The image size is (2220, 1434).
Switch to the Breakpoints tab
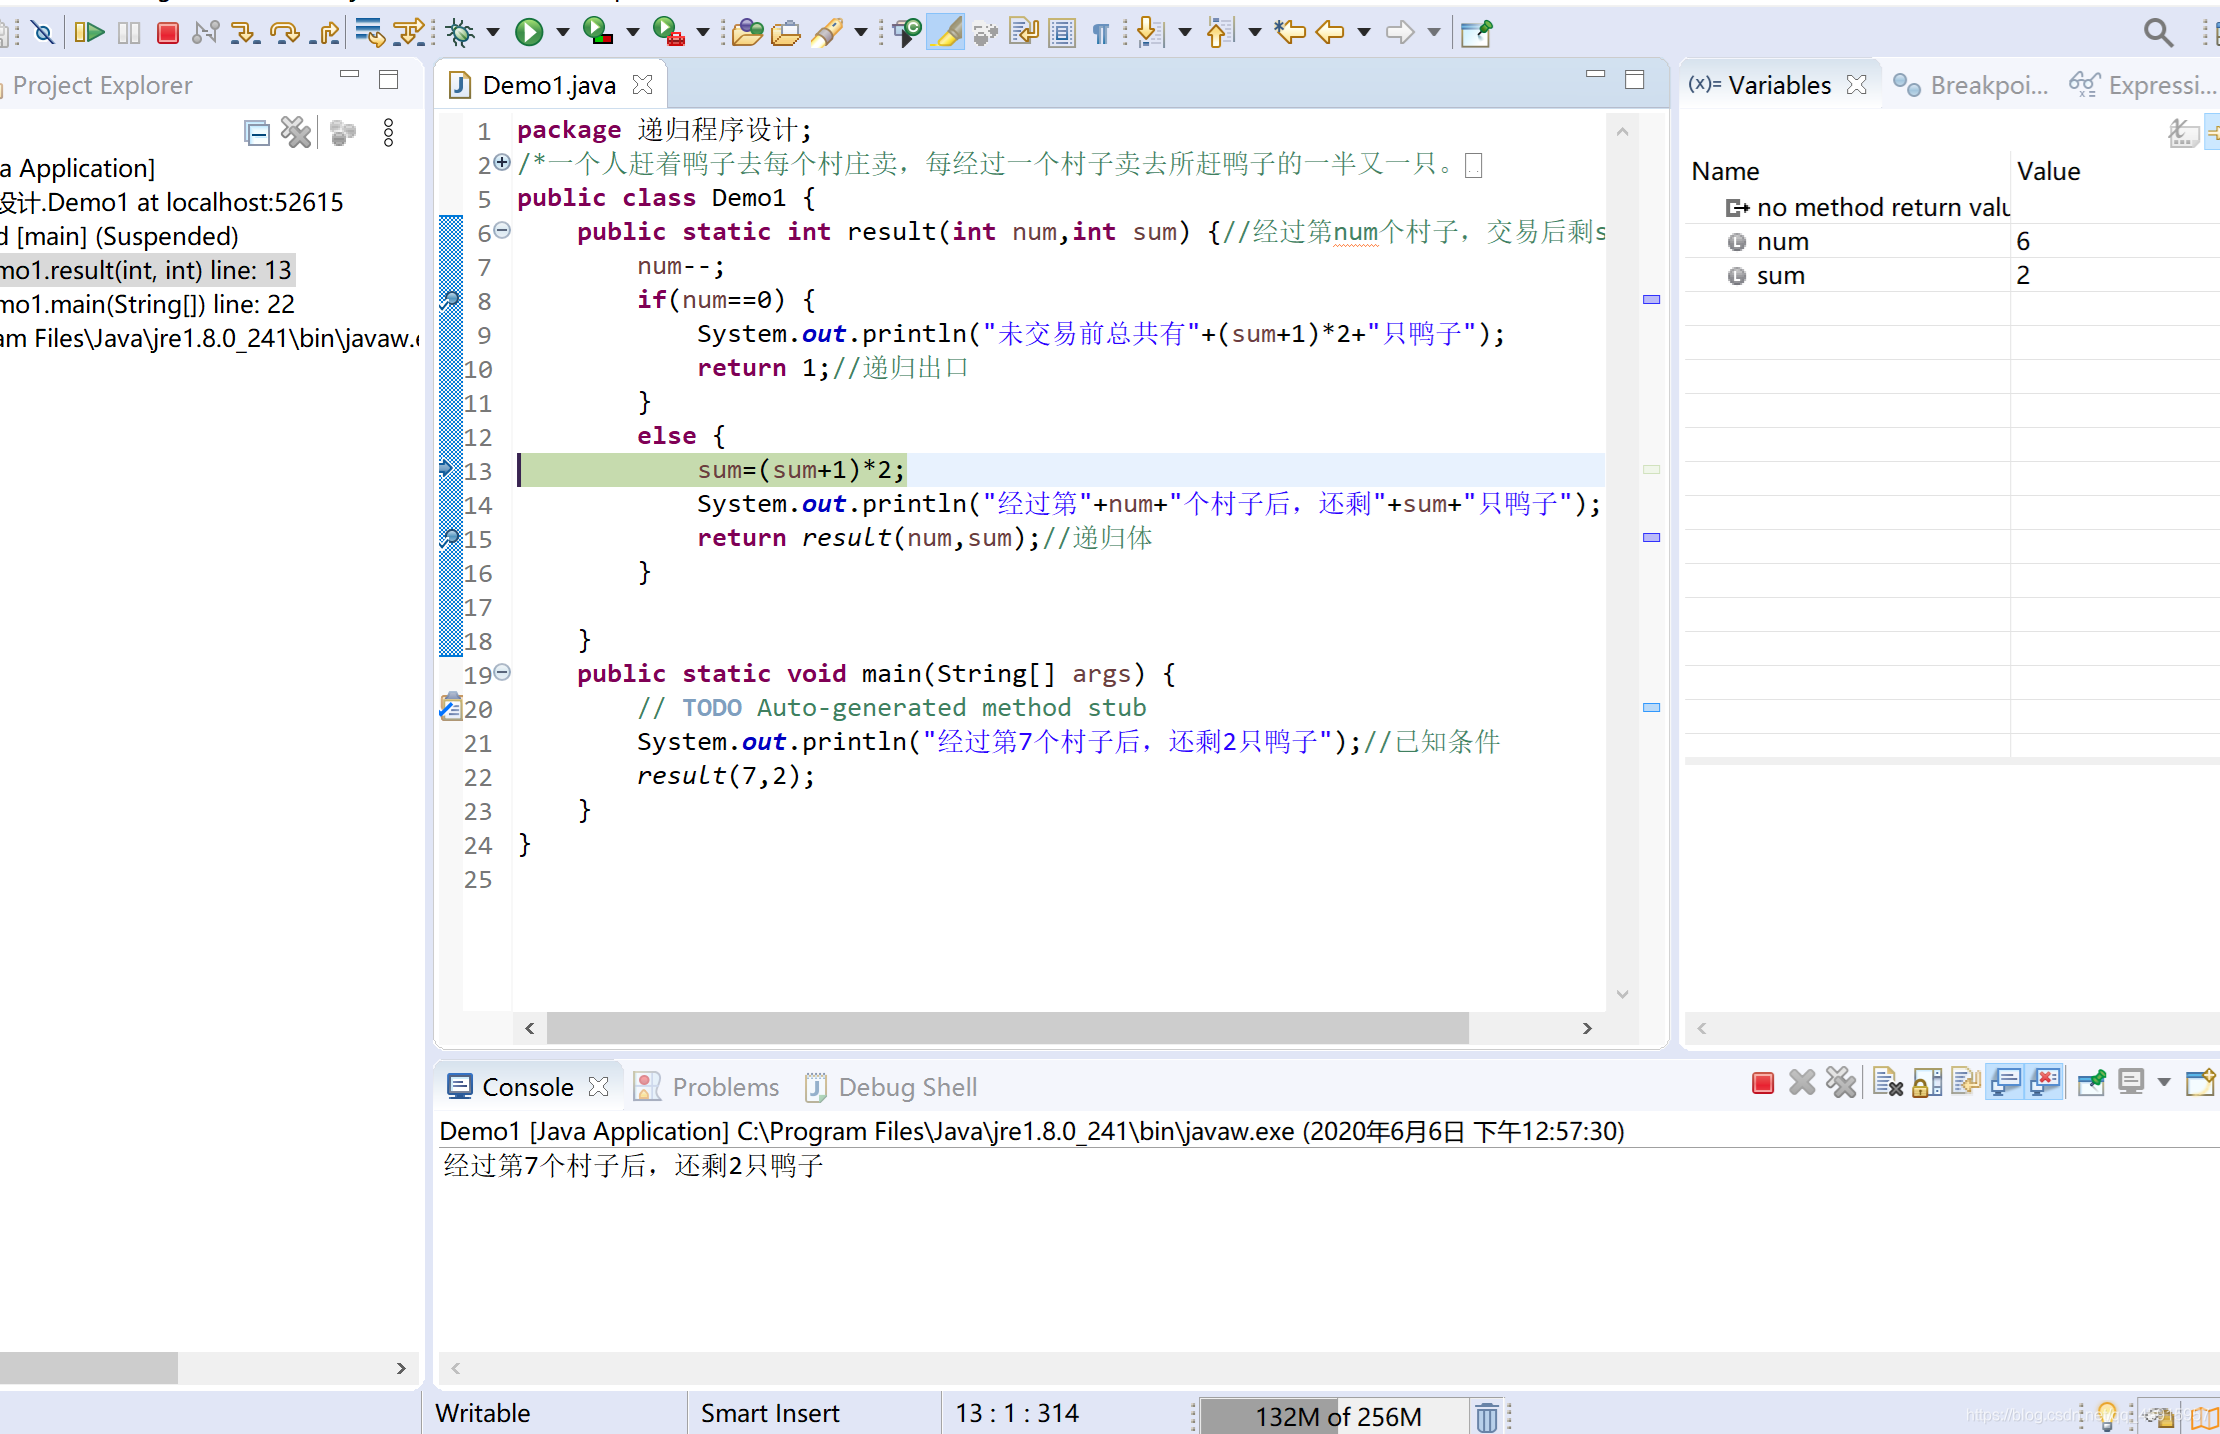[x=1971, y=85]
